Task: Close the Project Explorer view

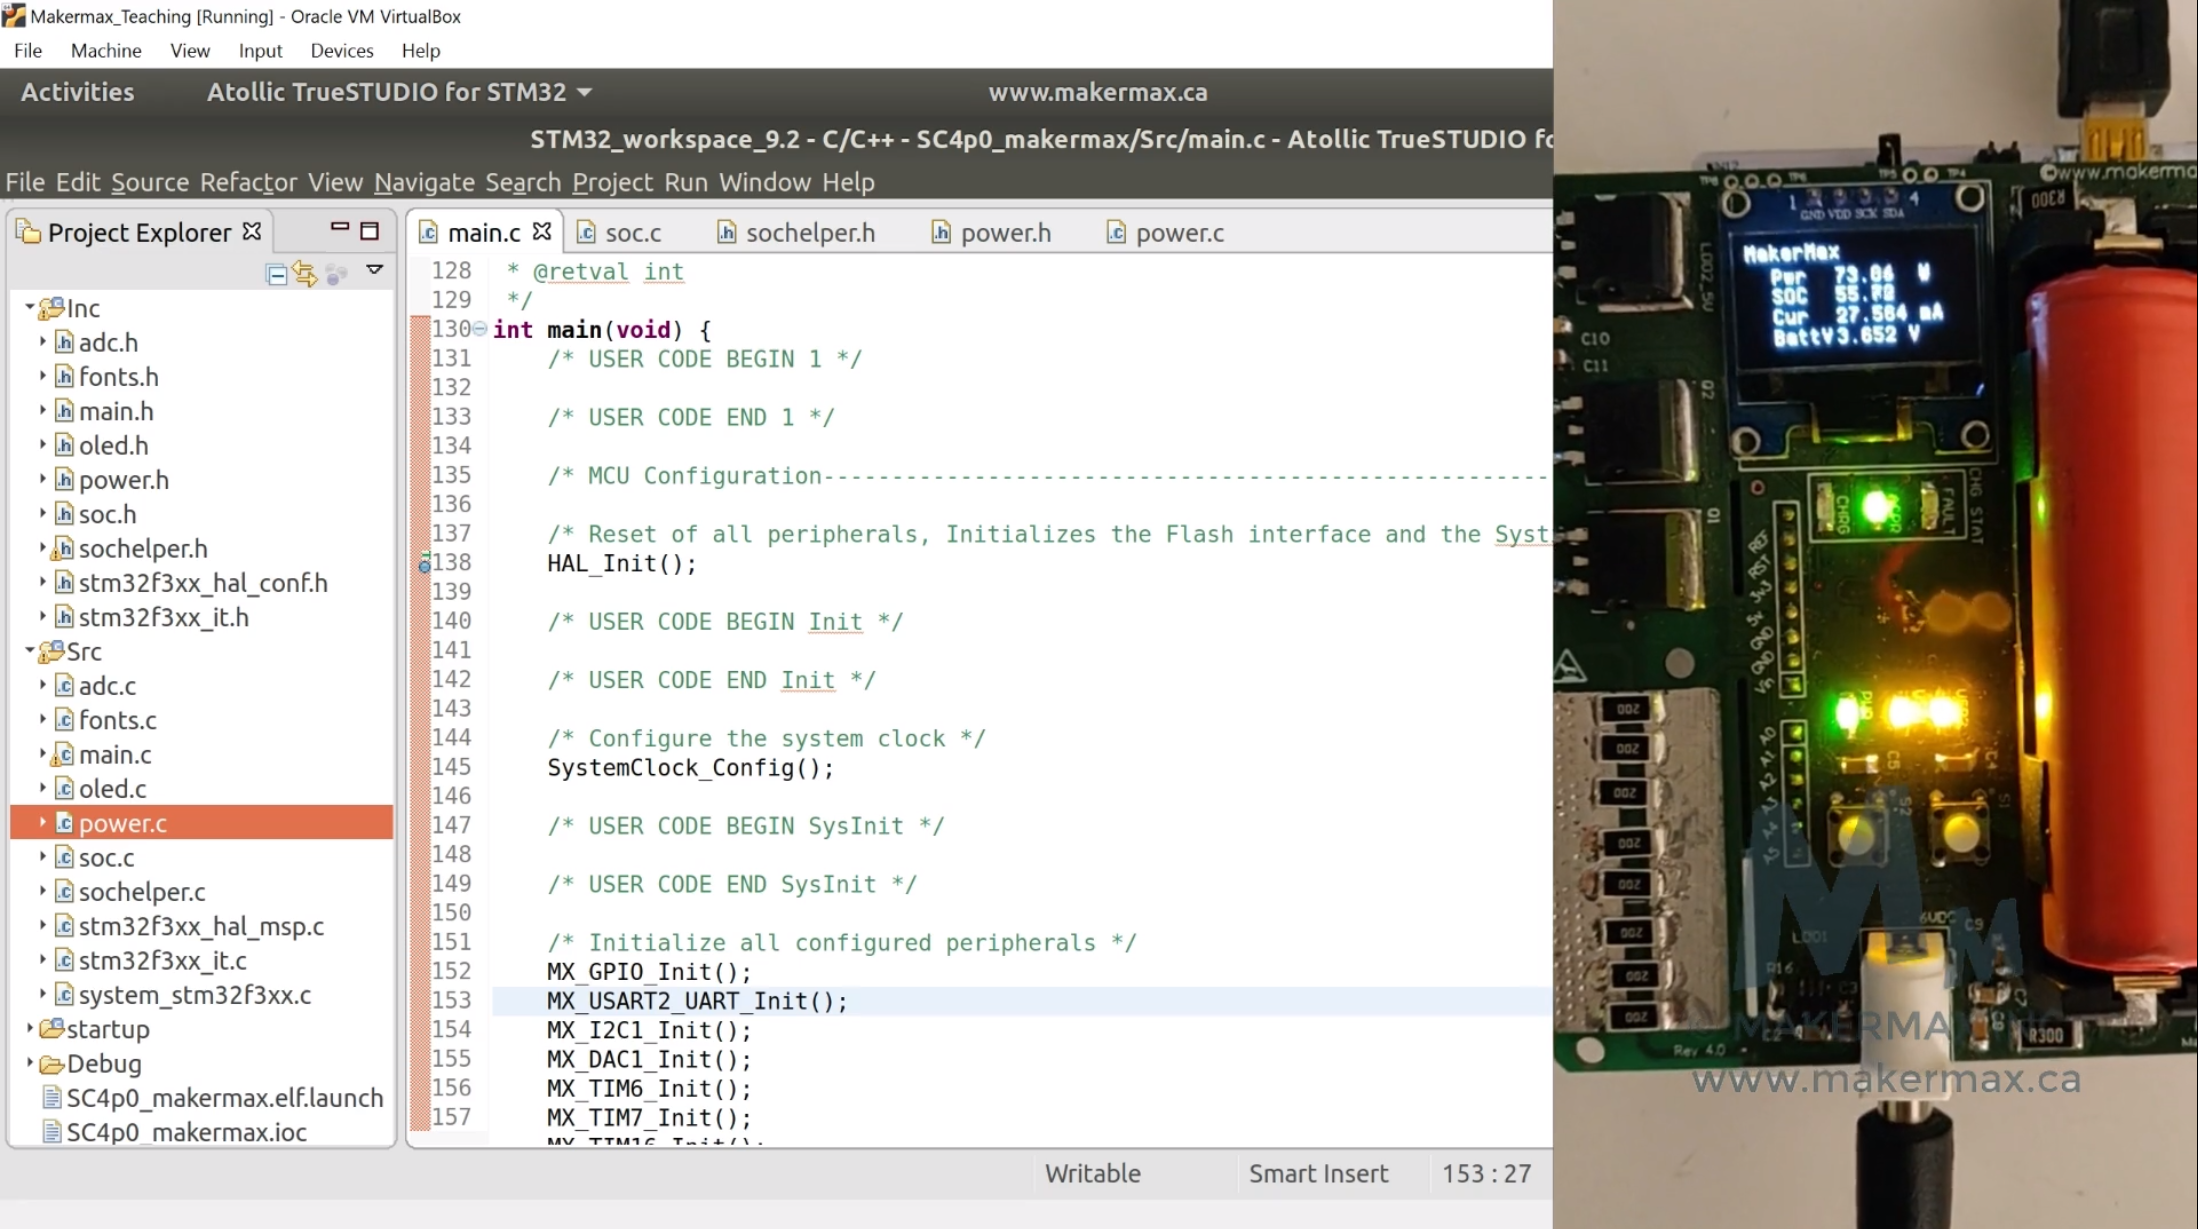Action: pyautogui.click(x=252, y=231)
